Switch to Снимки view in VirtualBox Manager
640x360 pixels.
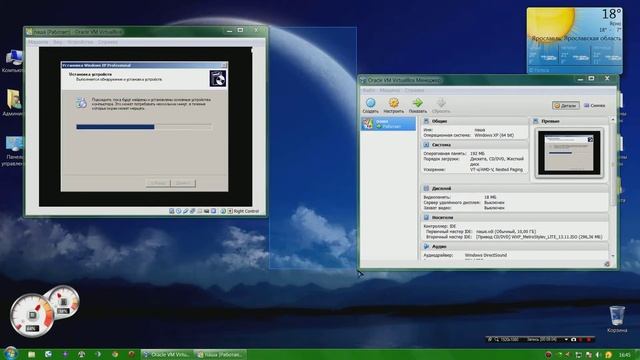(594, 105)
